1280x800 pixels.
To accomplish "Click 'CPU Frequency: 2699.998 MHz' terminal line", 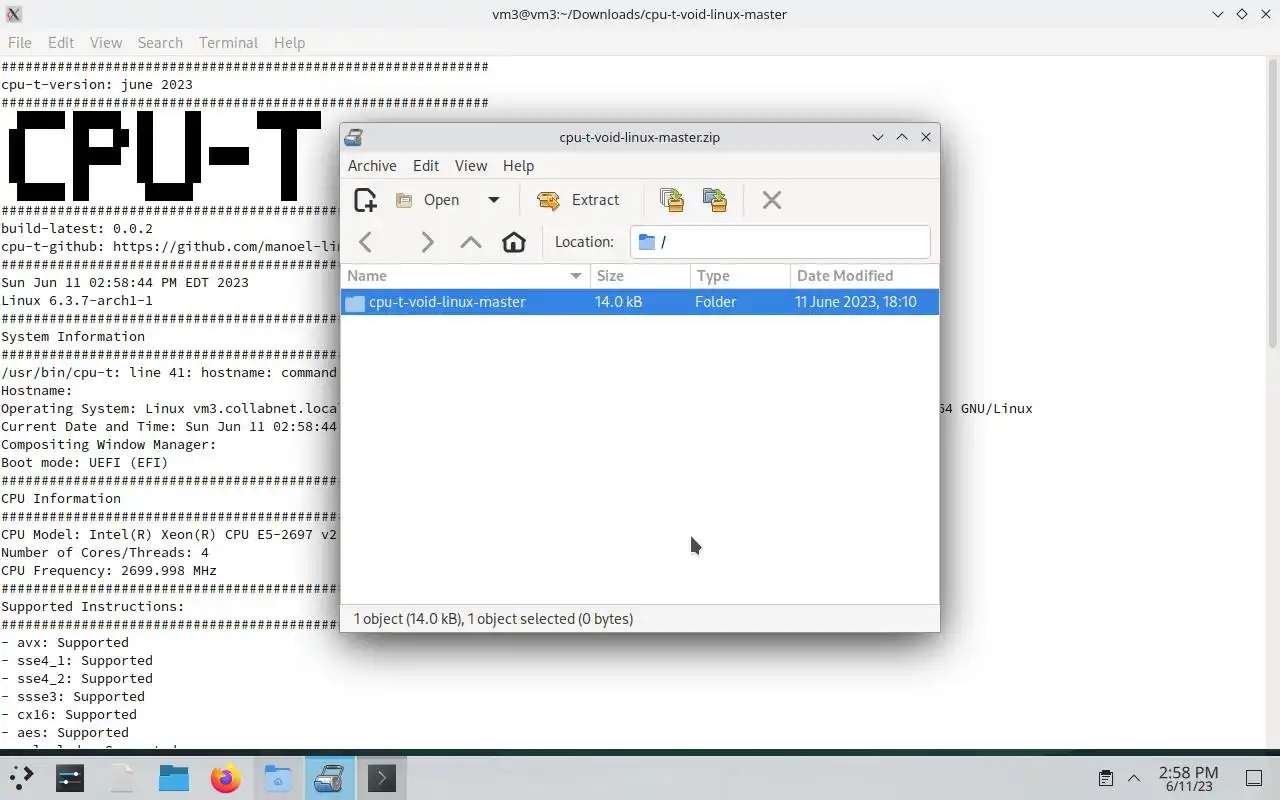I will click(x=109, y=571).
